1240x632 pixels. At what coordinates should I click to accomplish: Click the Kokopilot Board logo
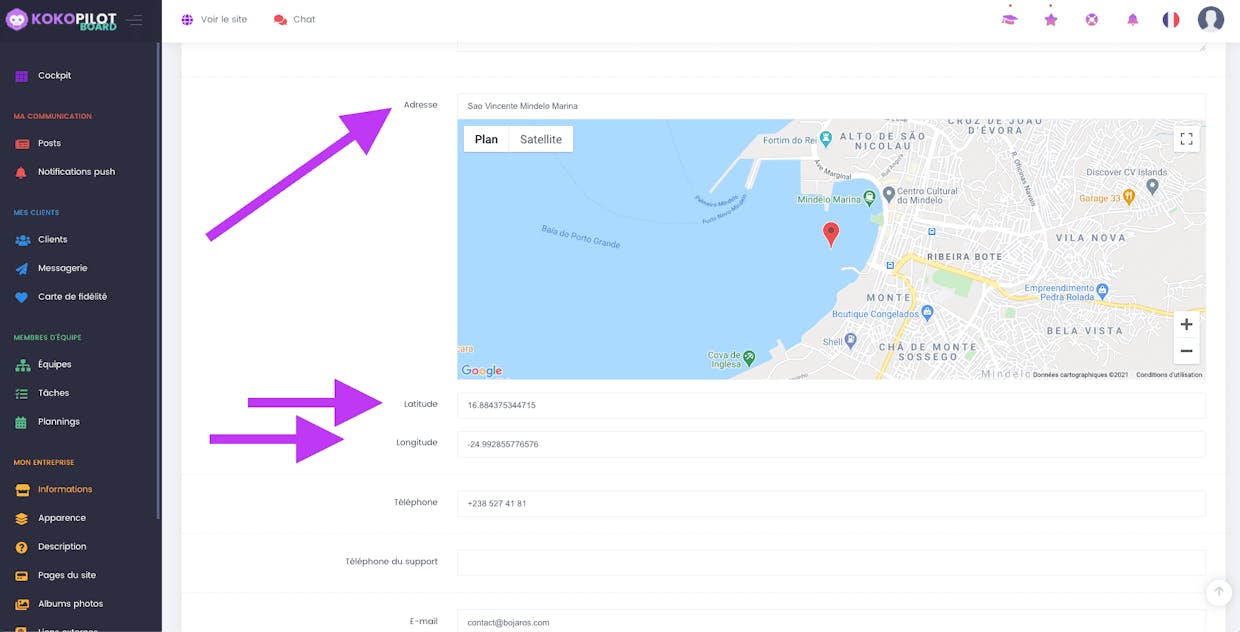(61, 20)
